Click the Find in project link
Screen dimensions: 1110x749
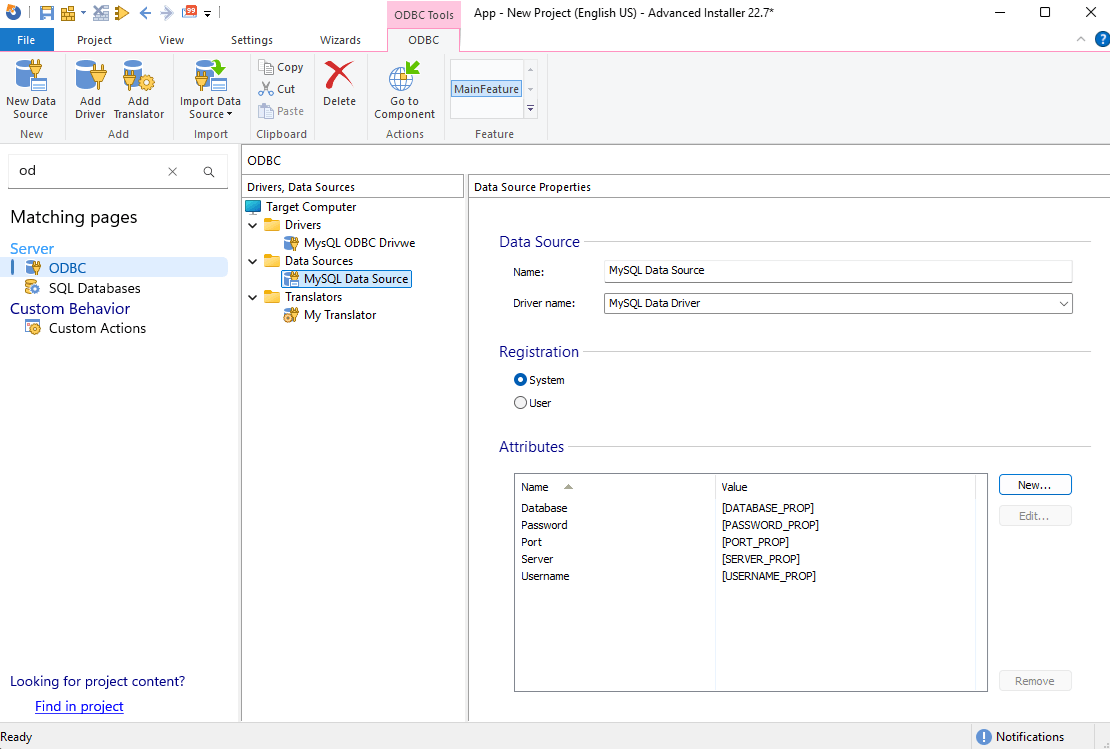[x=79, y=706]
